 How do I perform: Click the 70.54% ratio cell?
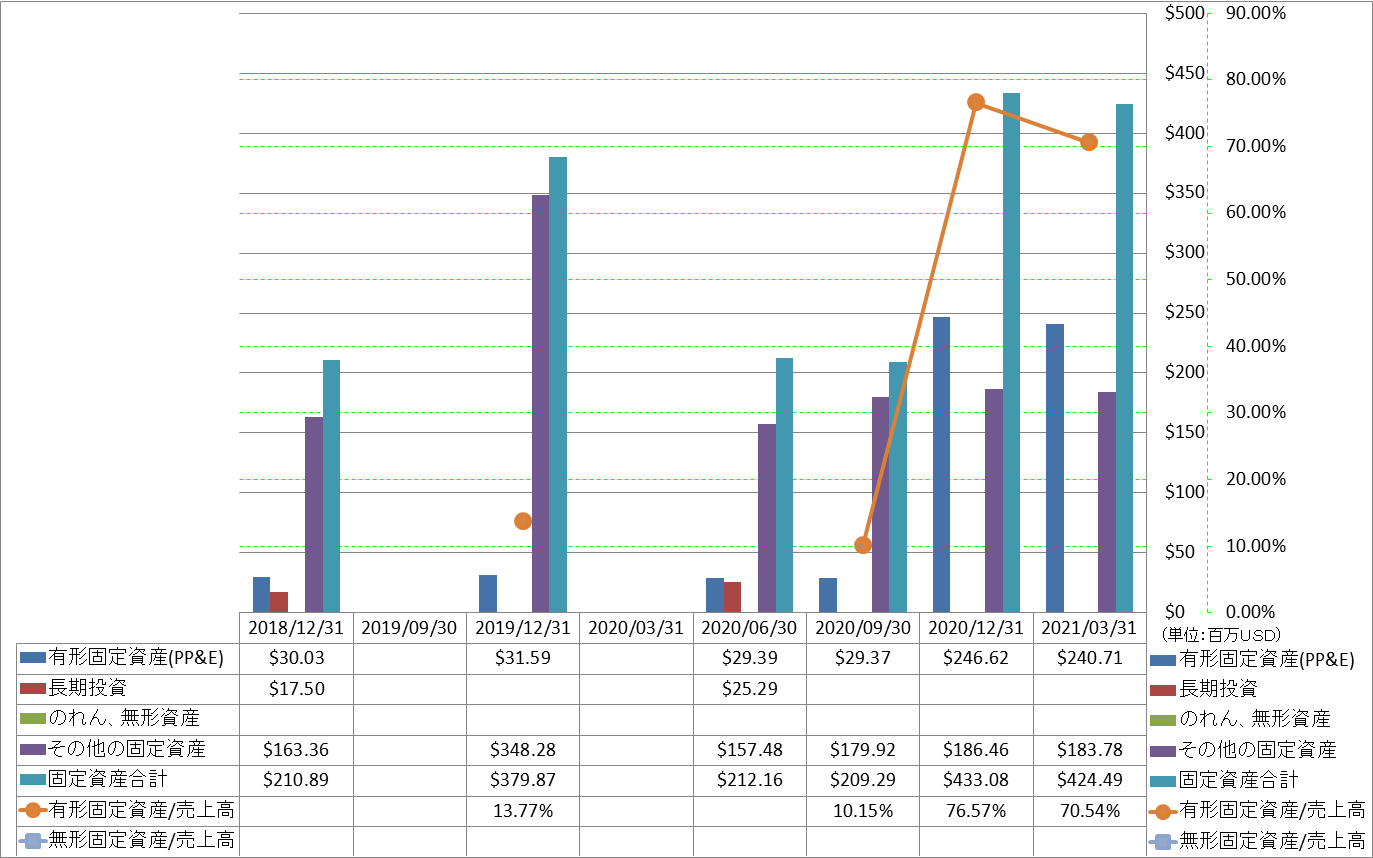(1089, 810)
